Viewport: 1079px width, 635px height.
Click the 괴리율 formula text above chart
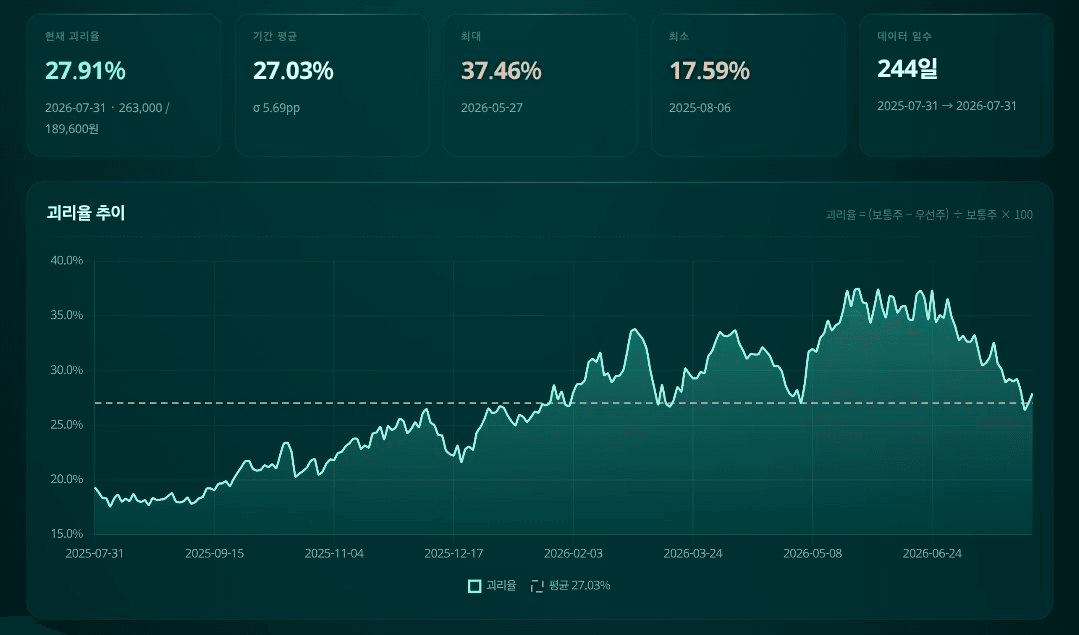[x=929, y=215]
